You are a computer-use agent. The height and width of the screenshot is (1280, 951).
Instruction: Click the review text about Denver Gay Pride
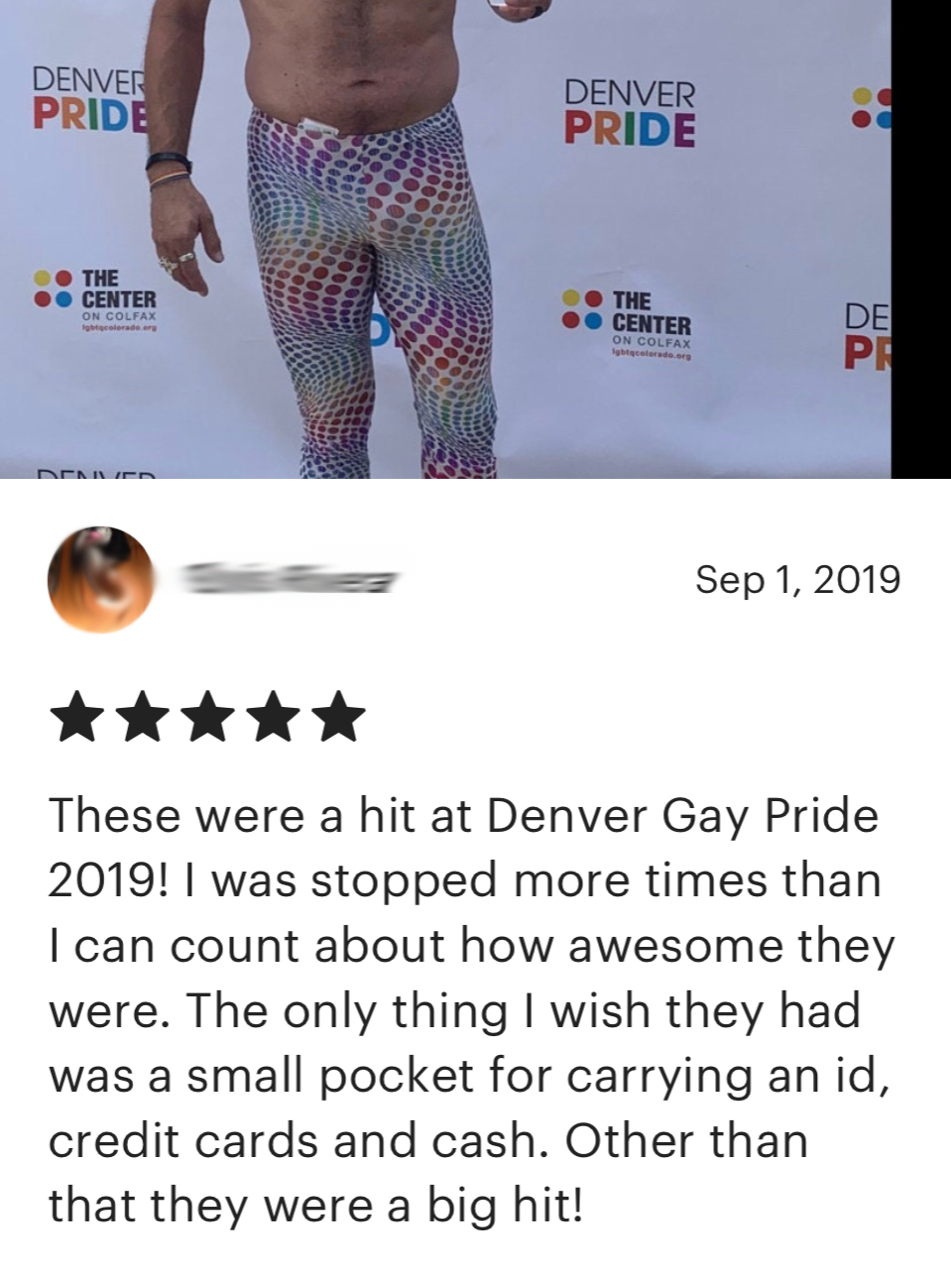coord(471,1010)
